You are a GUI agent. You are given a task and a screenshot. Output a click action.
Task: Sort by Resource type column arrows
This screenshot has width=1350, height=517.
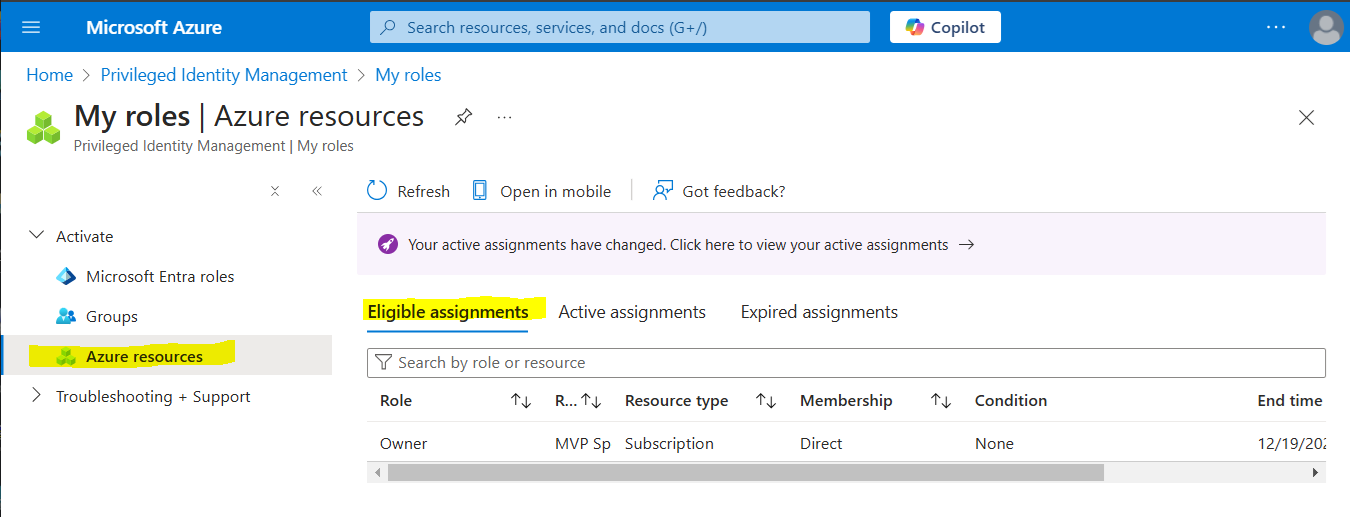(x=766, y=401)
